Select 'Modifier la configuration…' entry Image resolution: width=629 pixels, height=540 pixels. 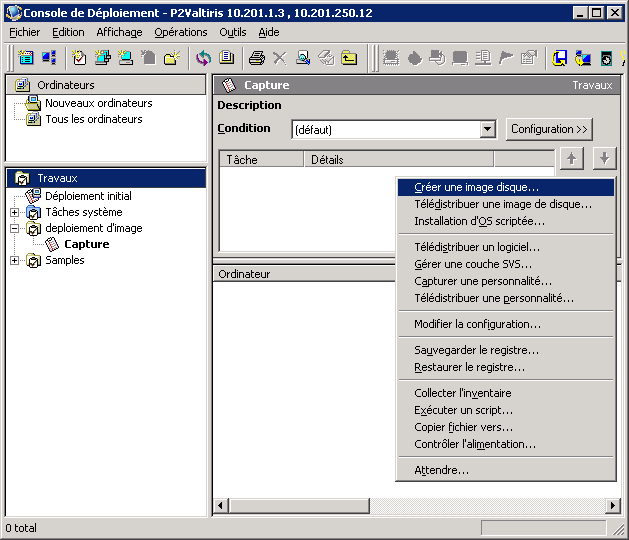[506, 324]
